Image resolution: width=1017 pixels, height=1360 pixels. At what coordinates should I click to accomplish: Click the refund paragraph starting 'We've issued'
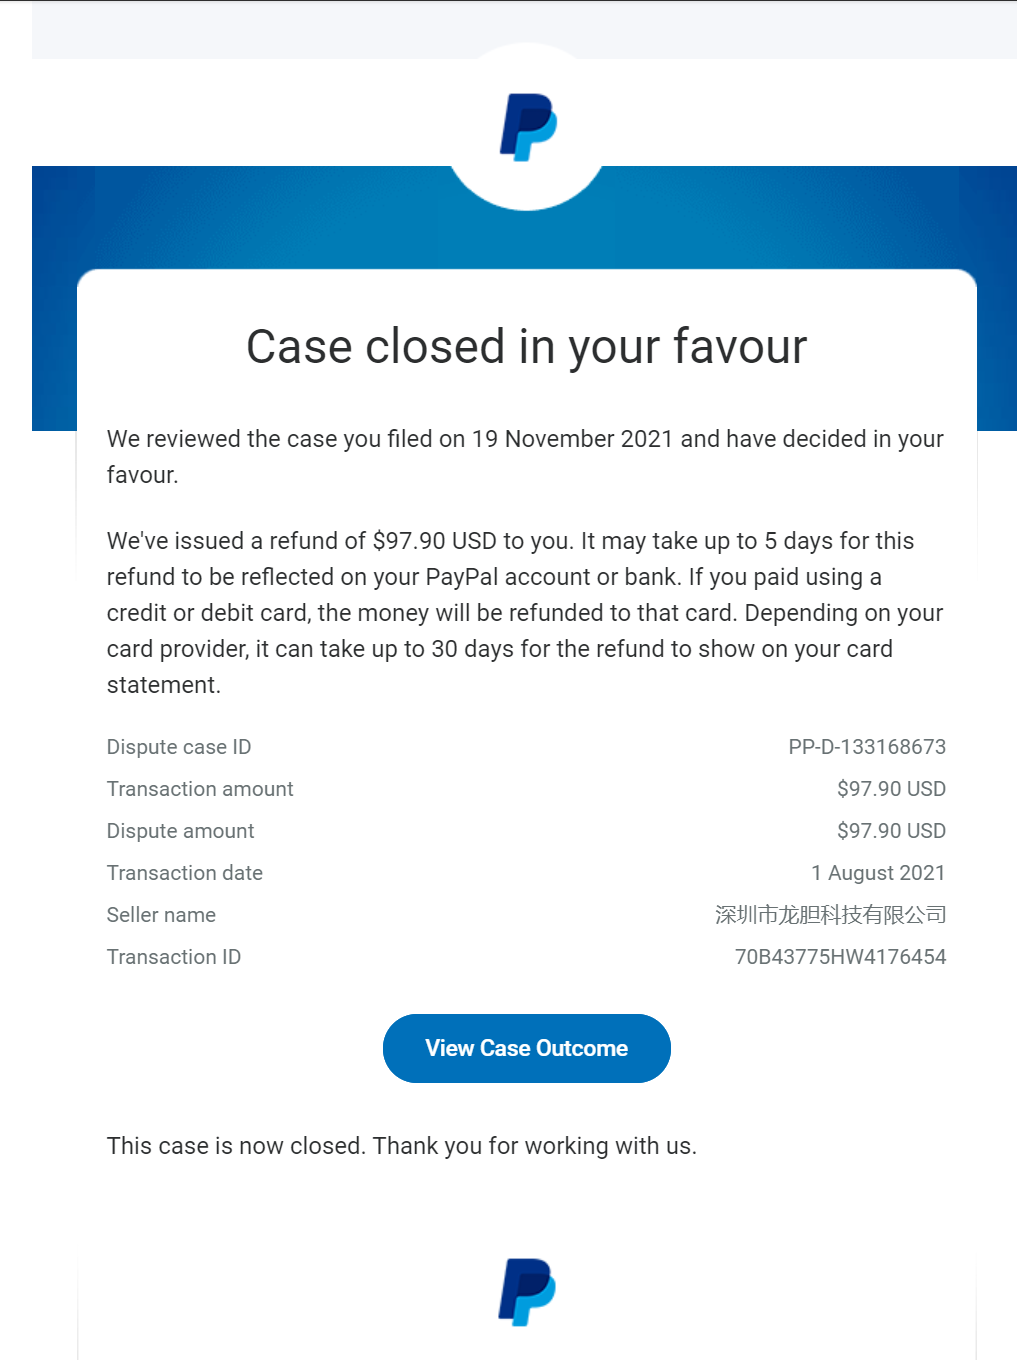(x=525, y=612)
